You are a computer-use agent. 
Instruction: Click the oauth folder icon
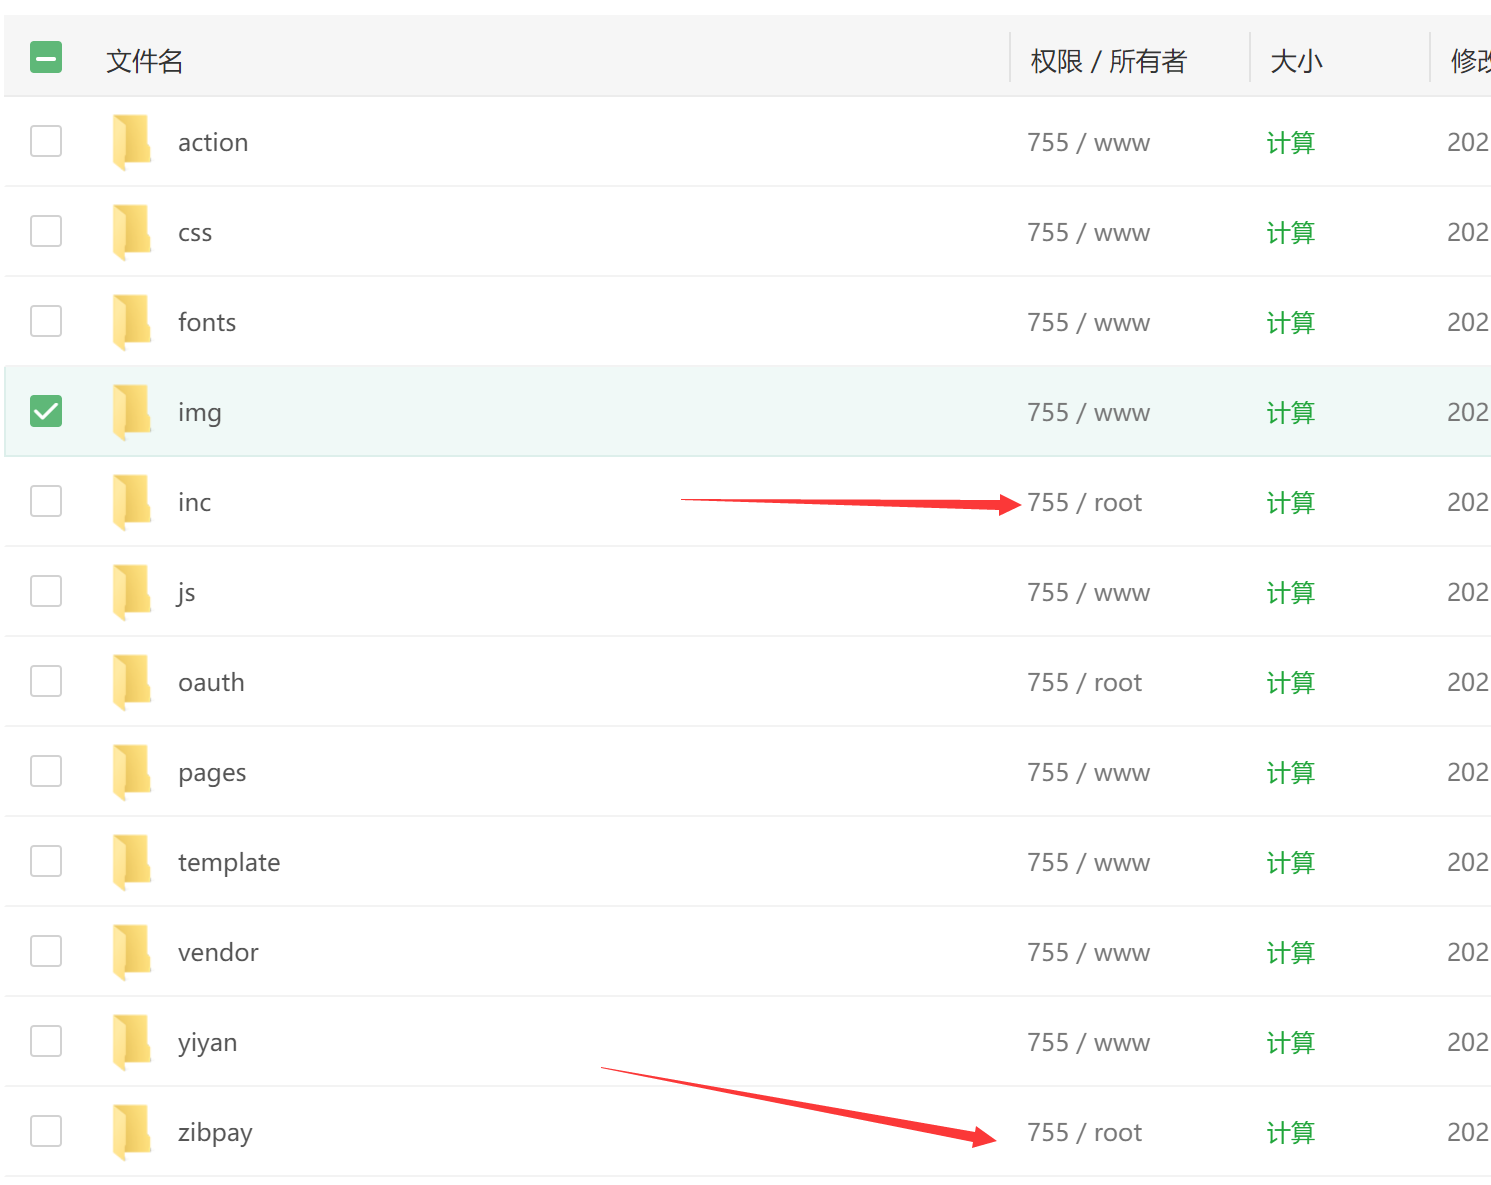pos(131,682)
